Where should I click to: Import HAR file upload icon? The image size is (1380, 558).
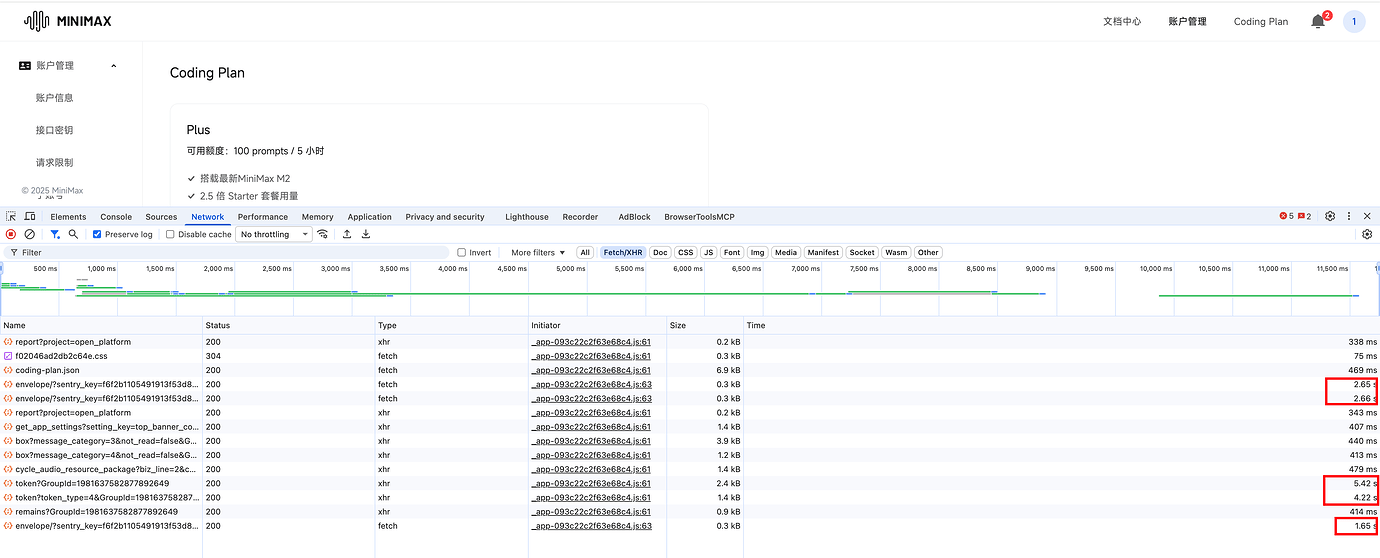coord(347,234)
